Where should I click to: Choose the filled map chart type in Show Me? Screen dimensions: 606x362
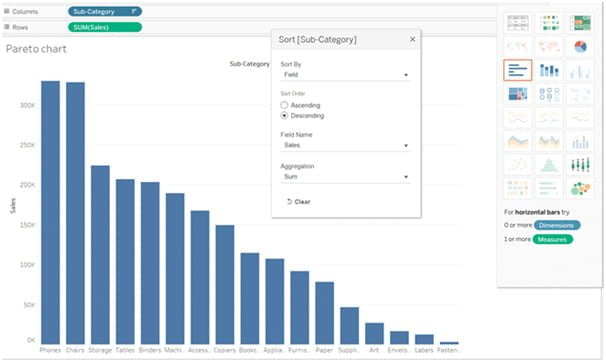click(x=549, y=47)
